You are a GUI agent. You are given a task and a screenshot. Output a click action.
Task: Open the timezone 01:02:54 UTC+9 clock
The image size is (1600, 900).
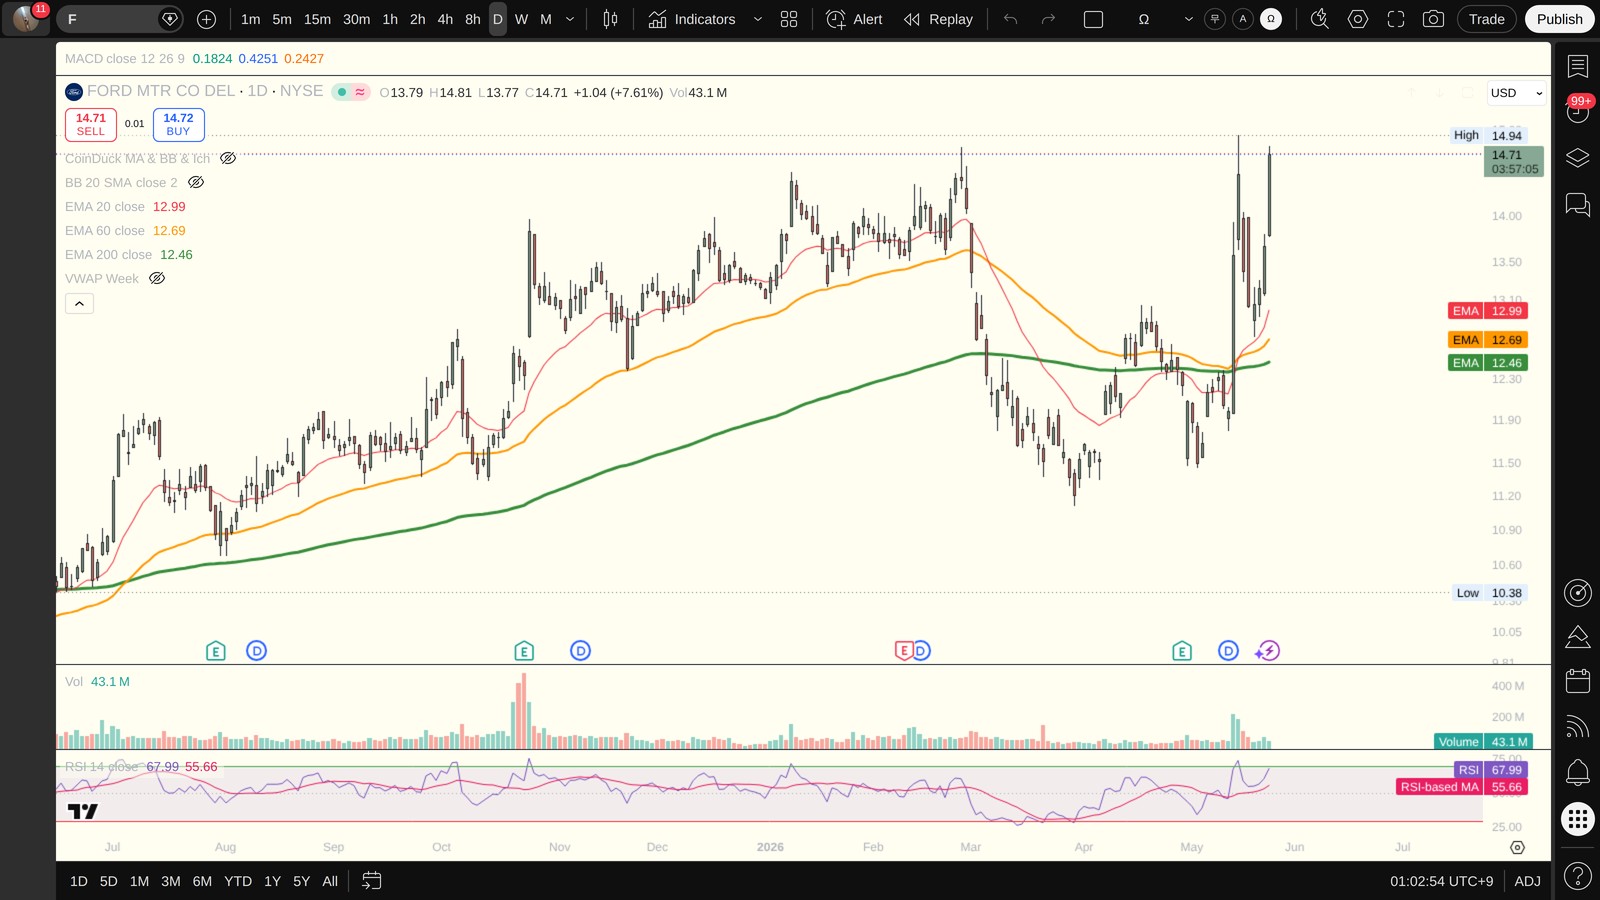tap(1441, 881)
